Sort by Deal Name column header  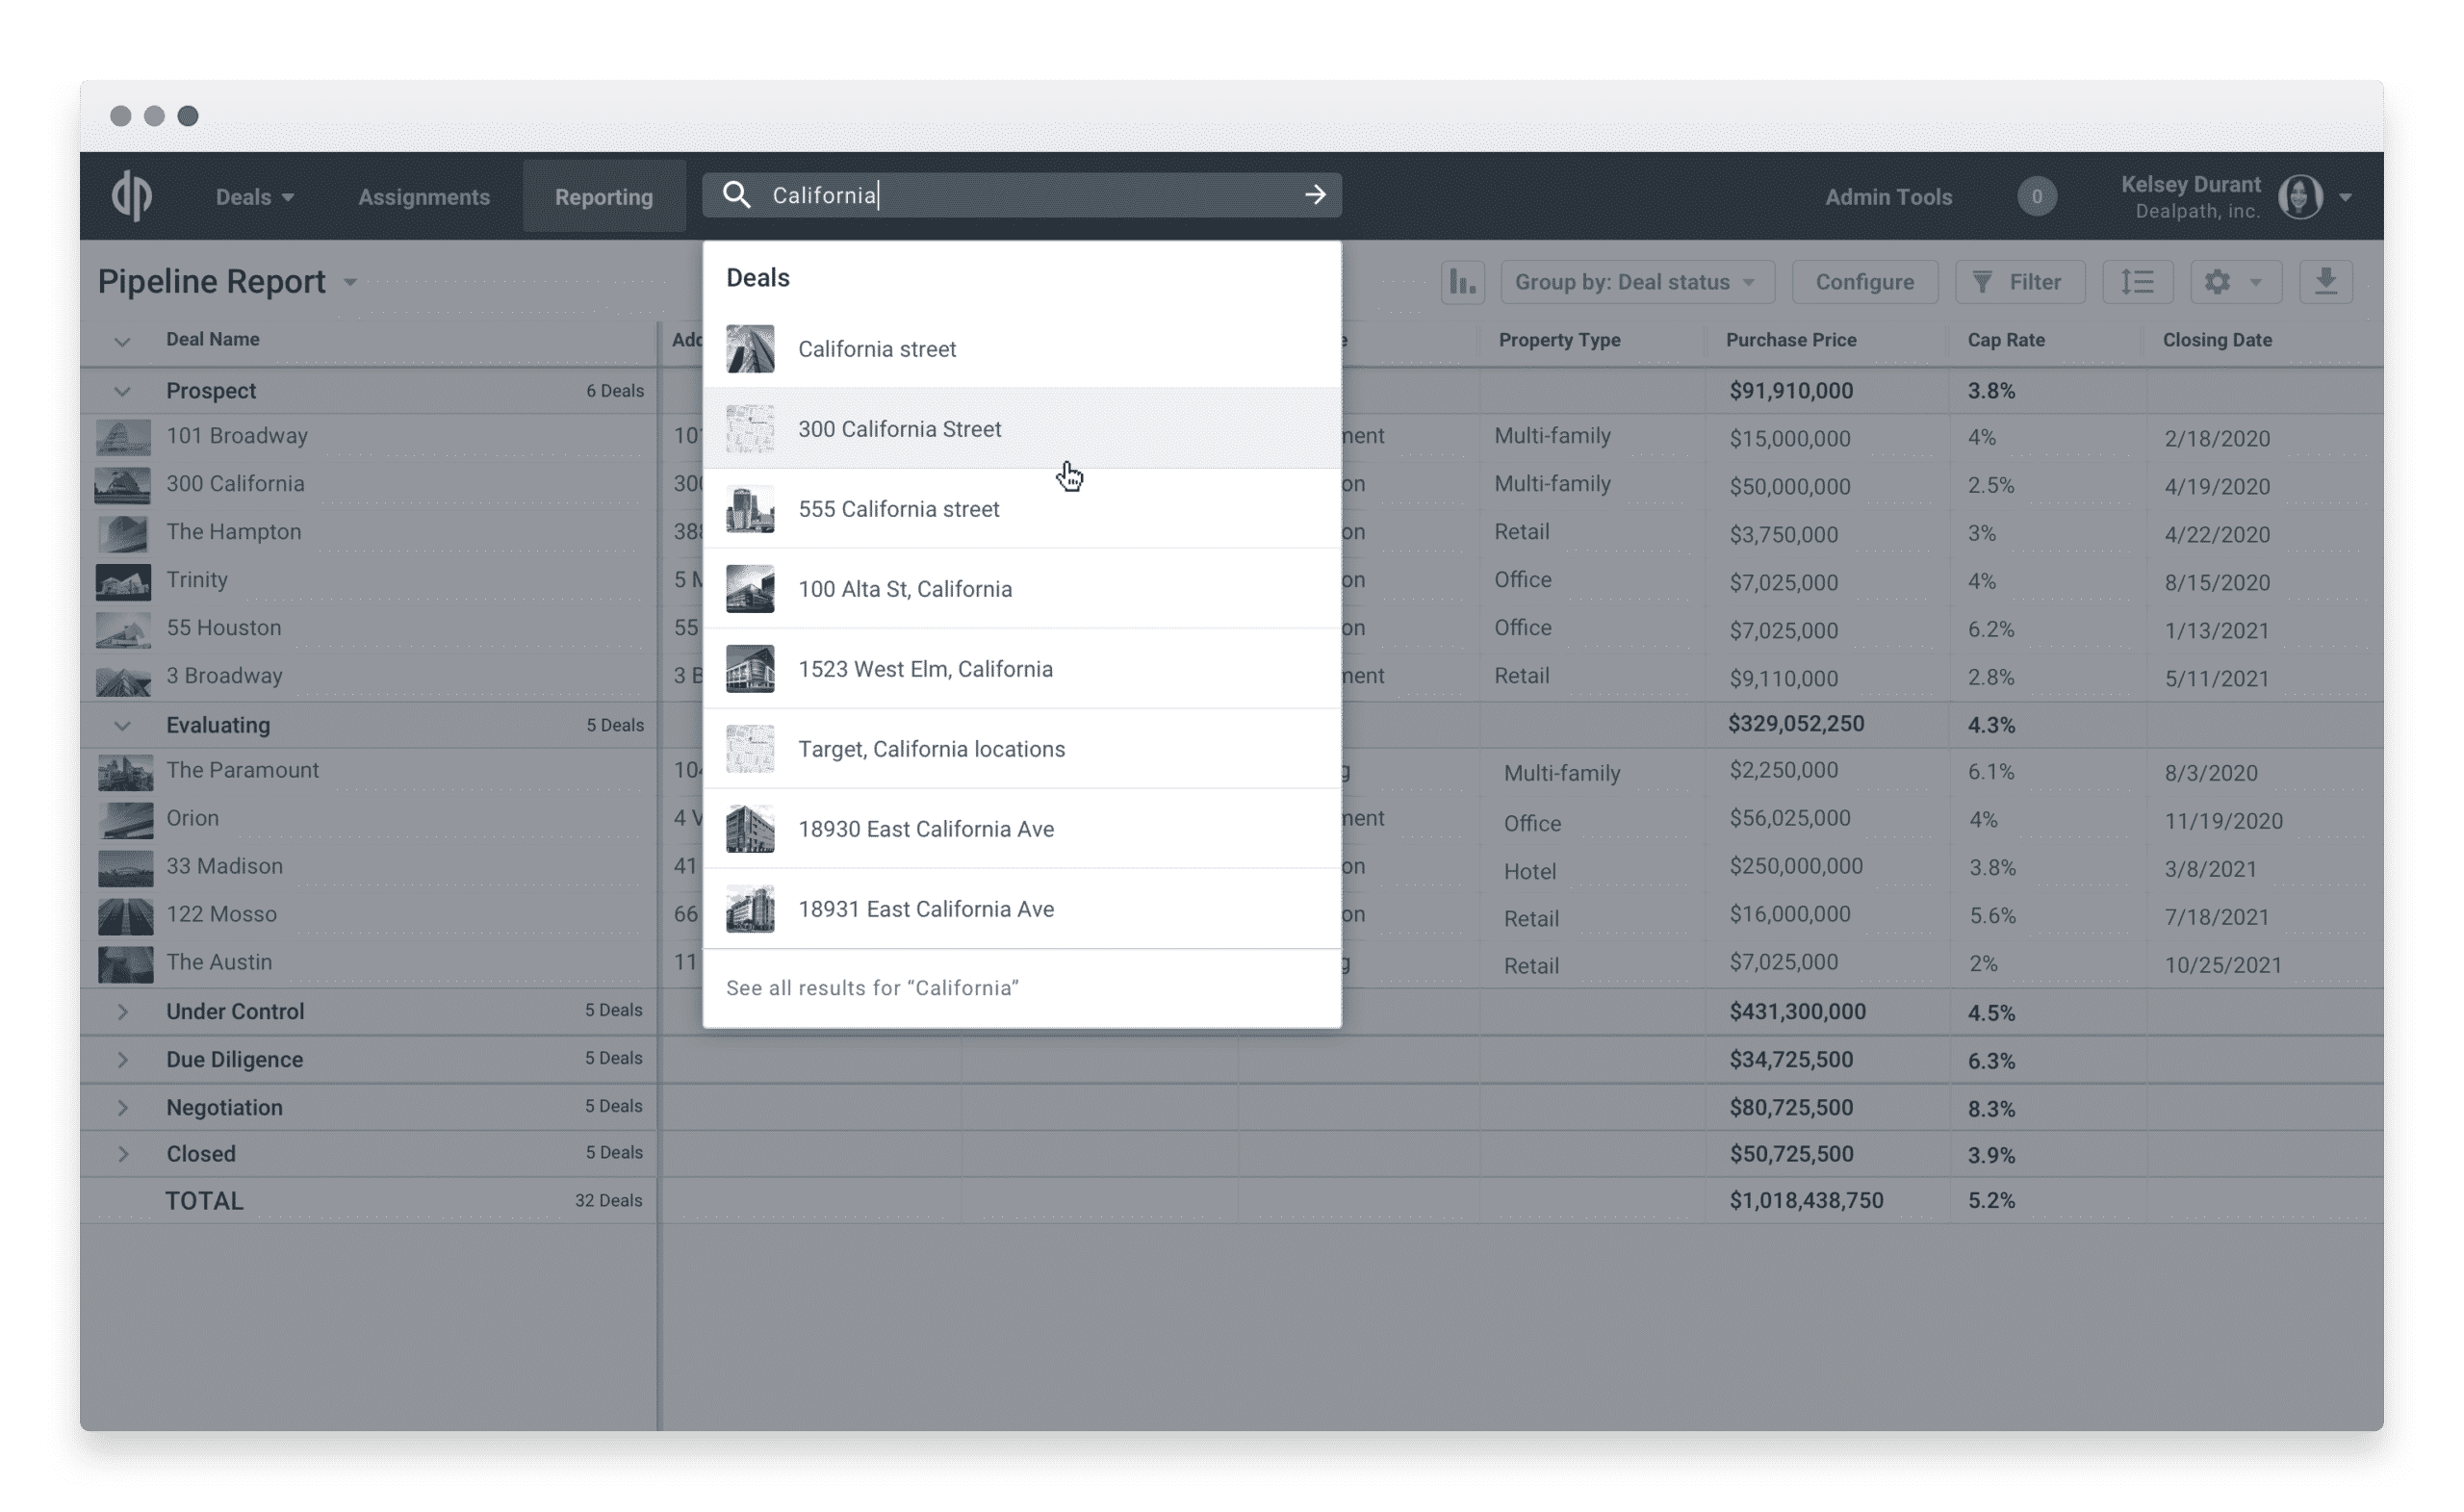212,339
